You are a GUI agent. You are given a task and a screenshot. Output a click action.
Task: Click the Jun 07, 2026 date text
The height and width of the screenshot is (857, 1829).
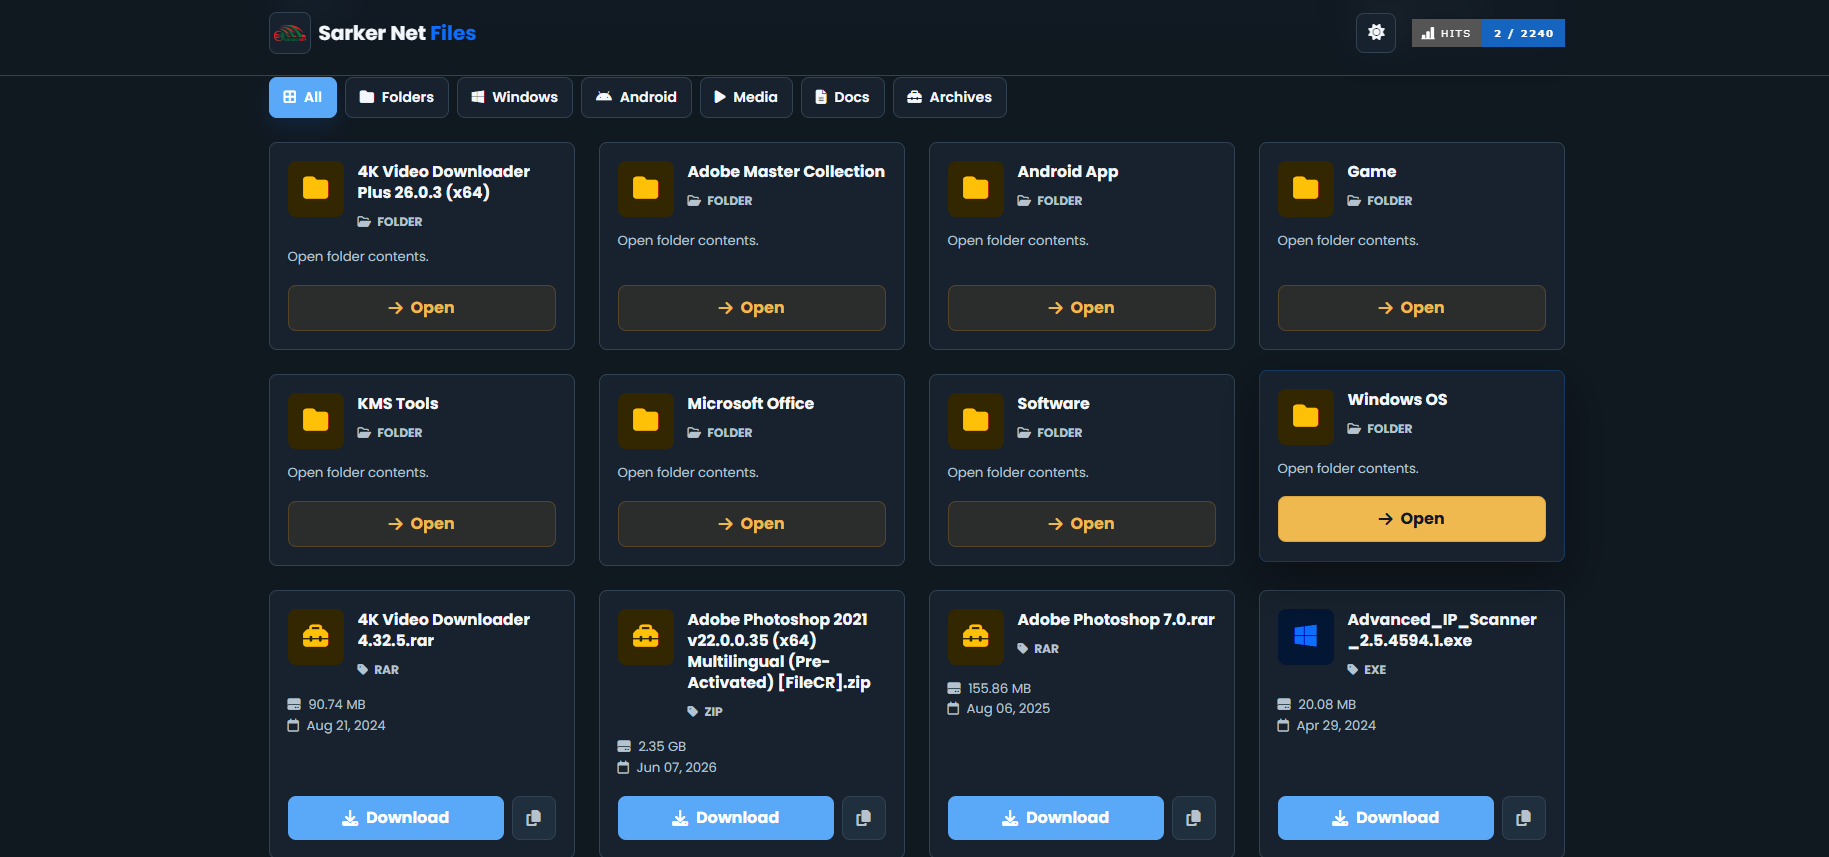(x=677, y=768)
